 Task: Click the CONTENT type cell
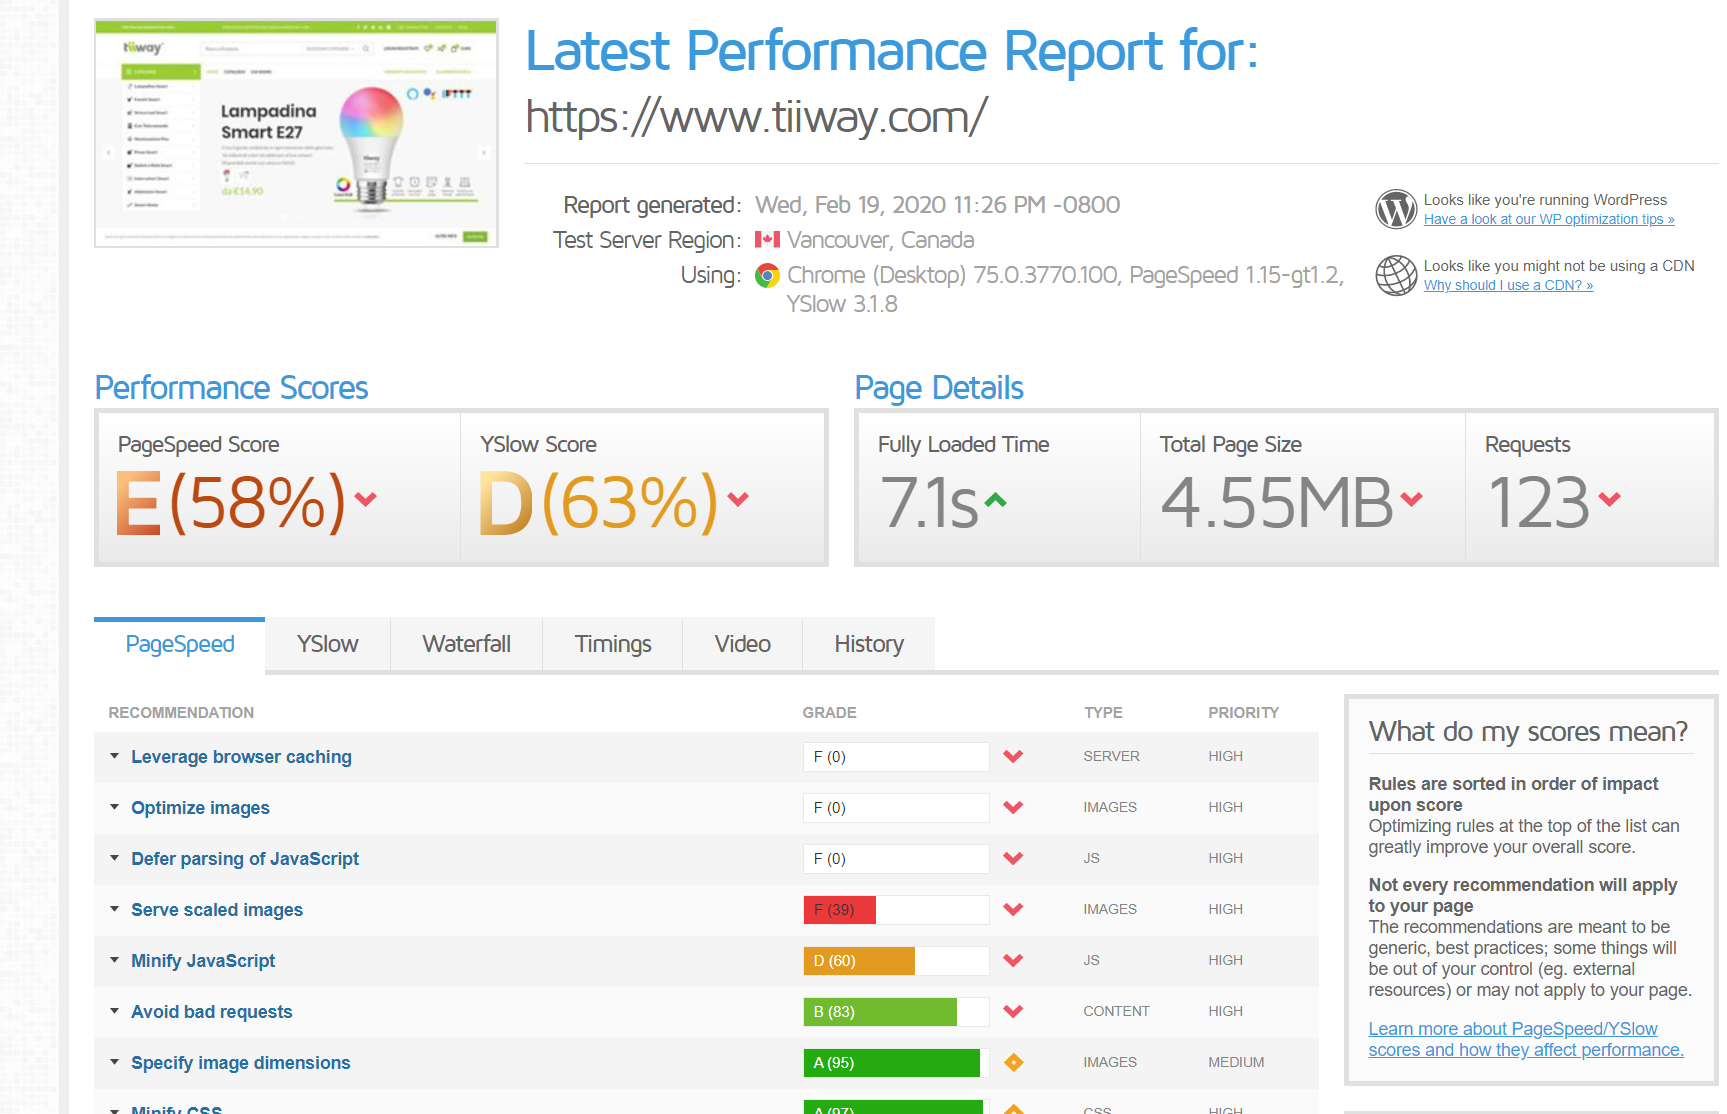coord(1116,1011)
